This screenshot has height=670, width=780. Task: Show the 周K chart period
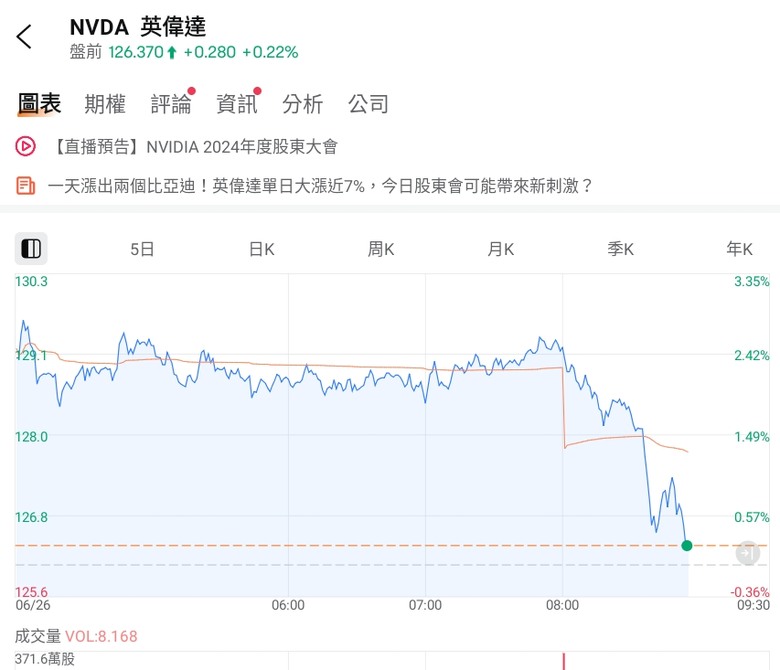click(x=381, y=249)
